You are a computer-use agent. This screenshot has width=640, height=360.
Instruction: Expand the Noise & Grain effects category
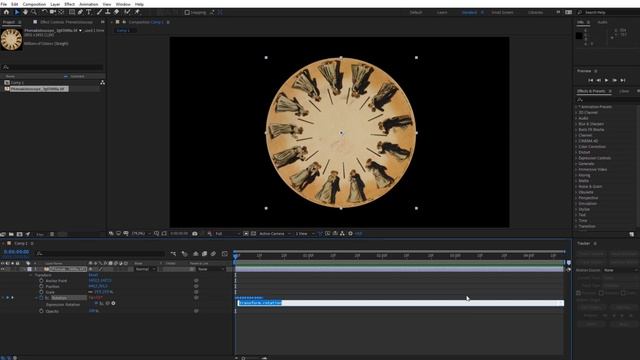point(576,187)
